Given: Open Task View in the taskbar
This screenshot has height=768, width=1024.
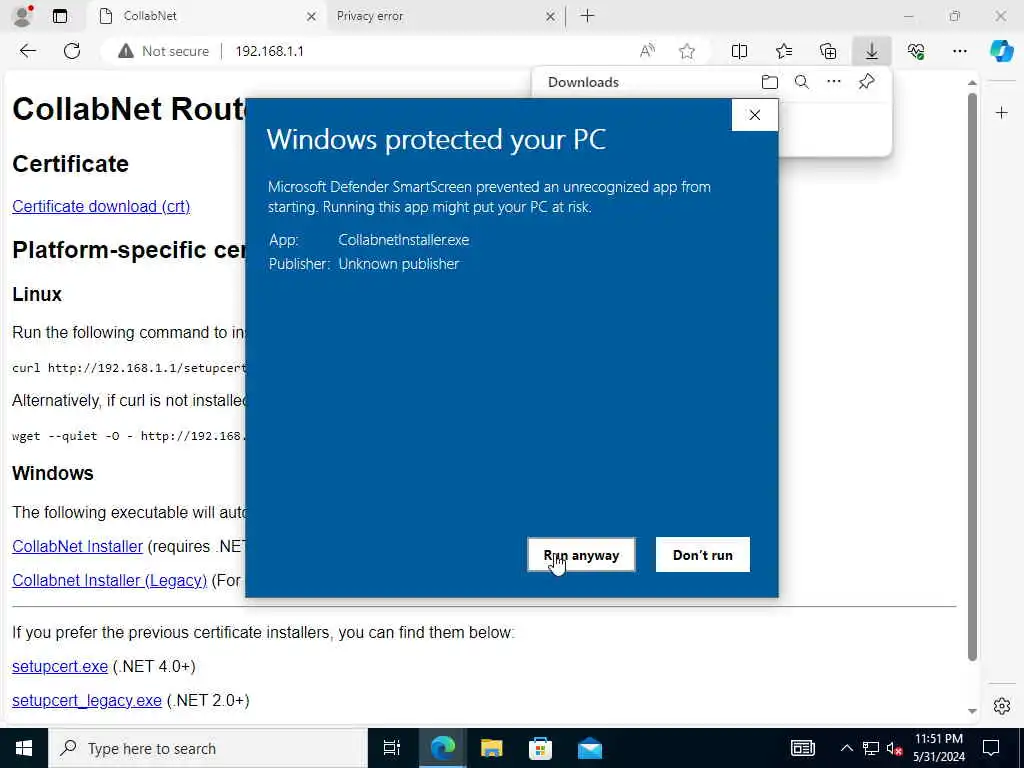Looking at the screenshot, I should (x=392, y=748).
